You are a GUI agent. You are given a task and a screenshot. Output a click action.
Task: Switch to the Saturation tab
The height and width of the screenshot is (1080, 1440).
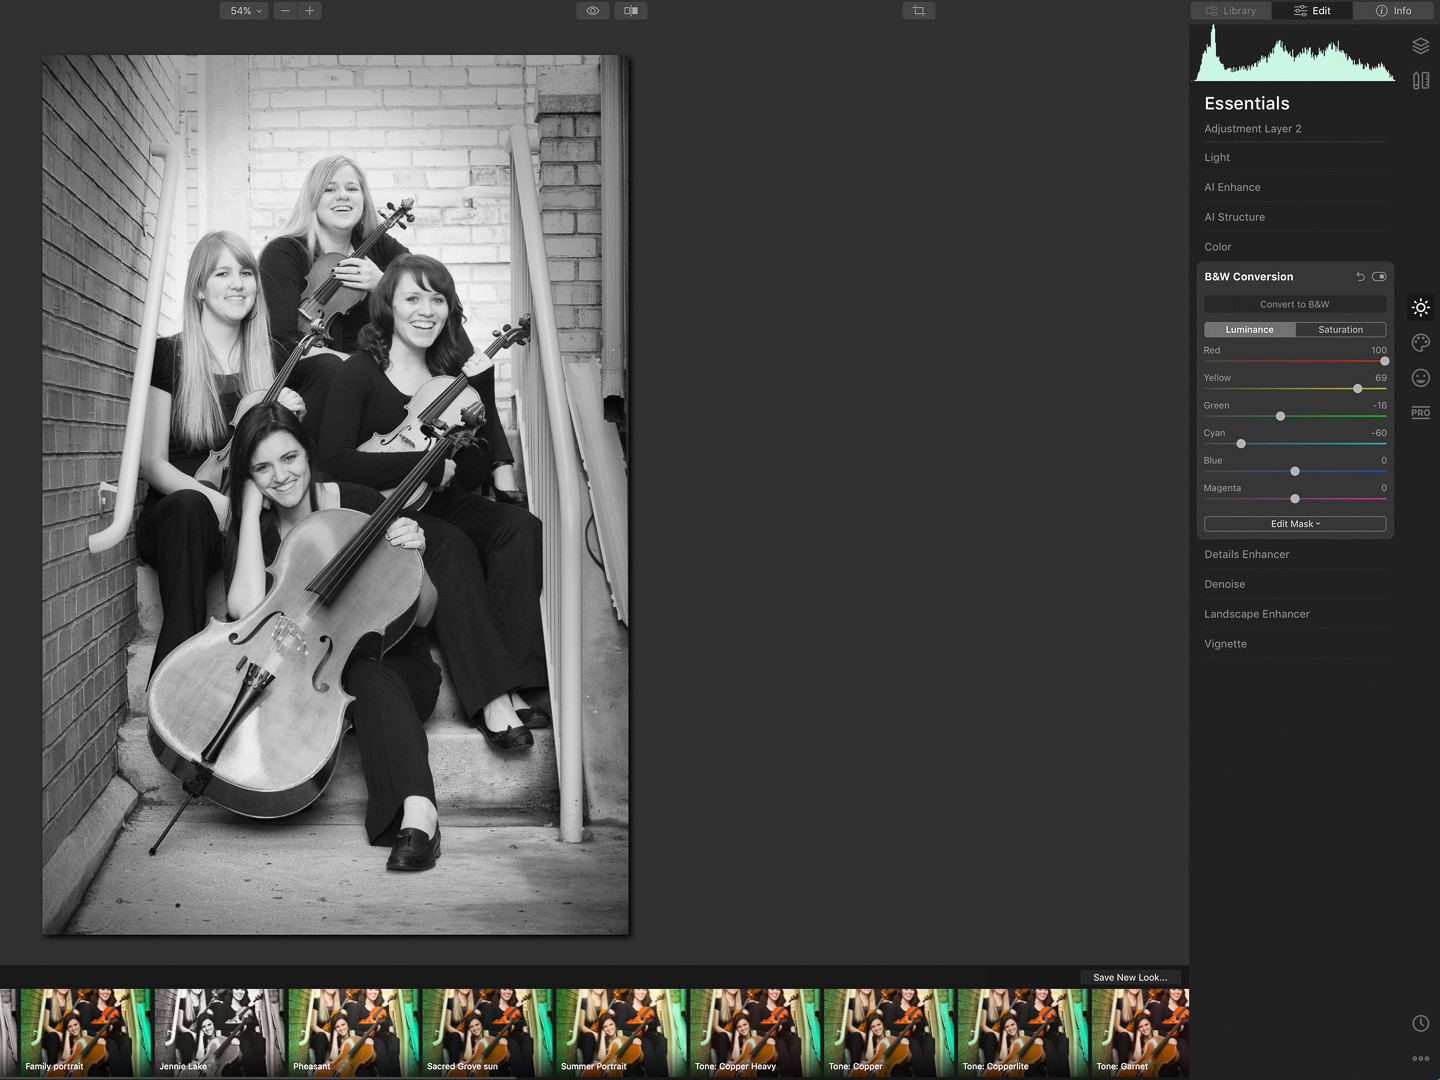pos(1340,330)
